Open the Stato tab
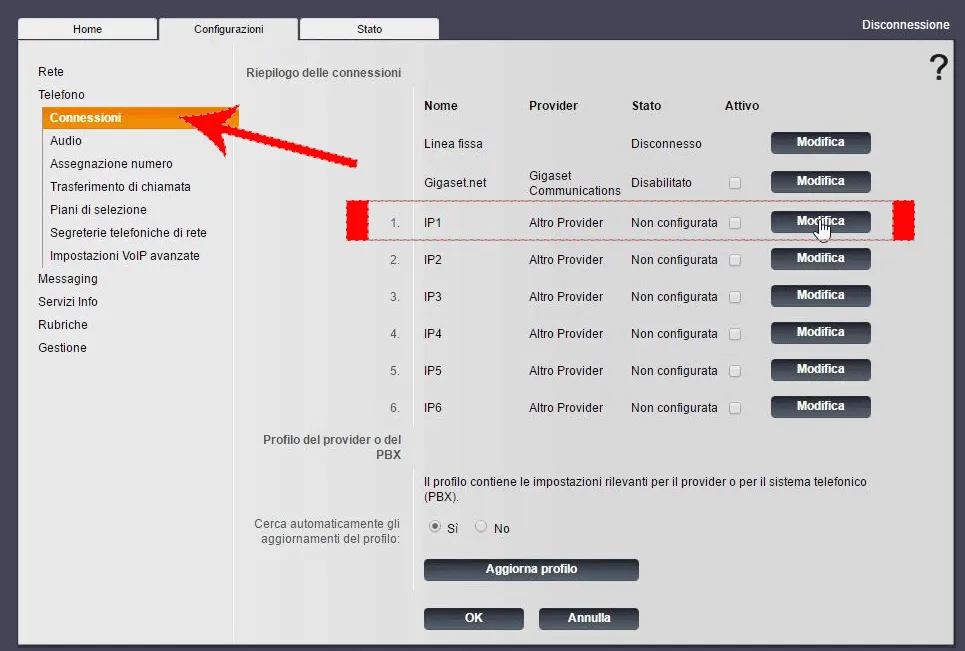Image resolution: width=965 pixels, height=651 pixels. point(369,29)
